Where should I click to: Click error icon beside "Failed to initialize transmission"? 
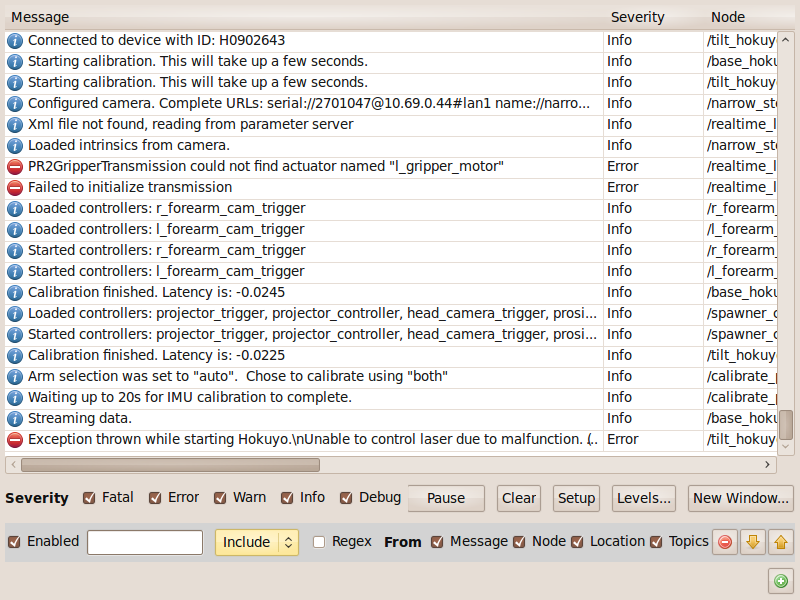(x=15, y=188)
